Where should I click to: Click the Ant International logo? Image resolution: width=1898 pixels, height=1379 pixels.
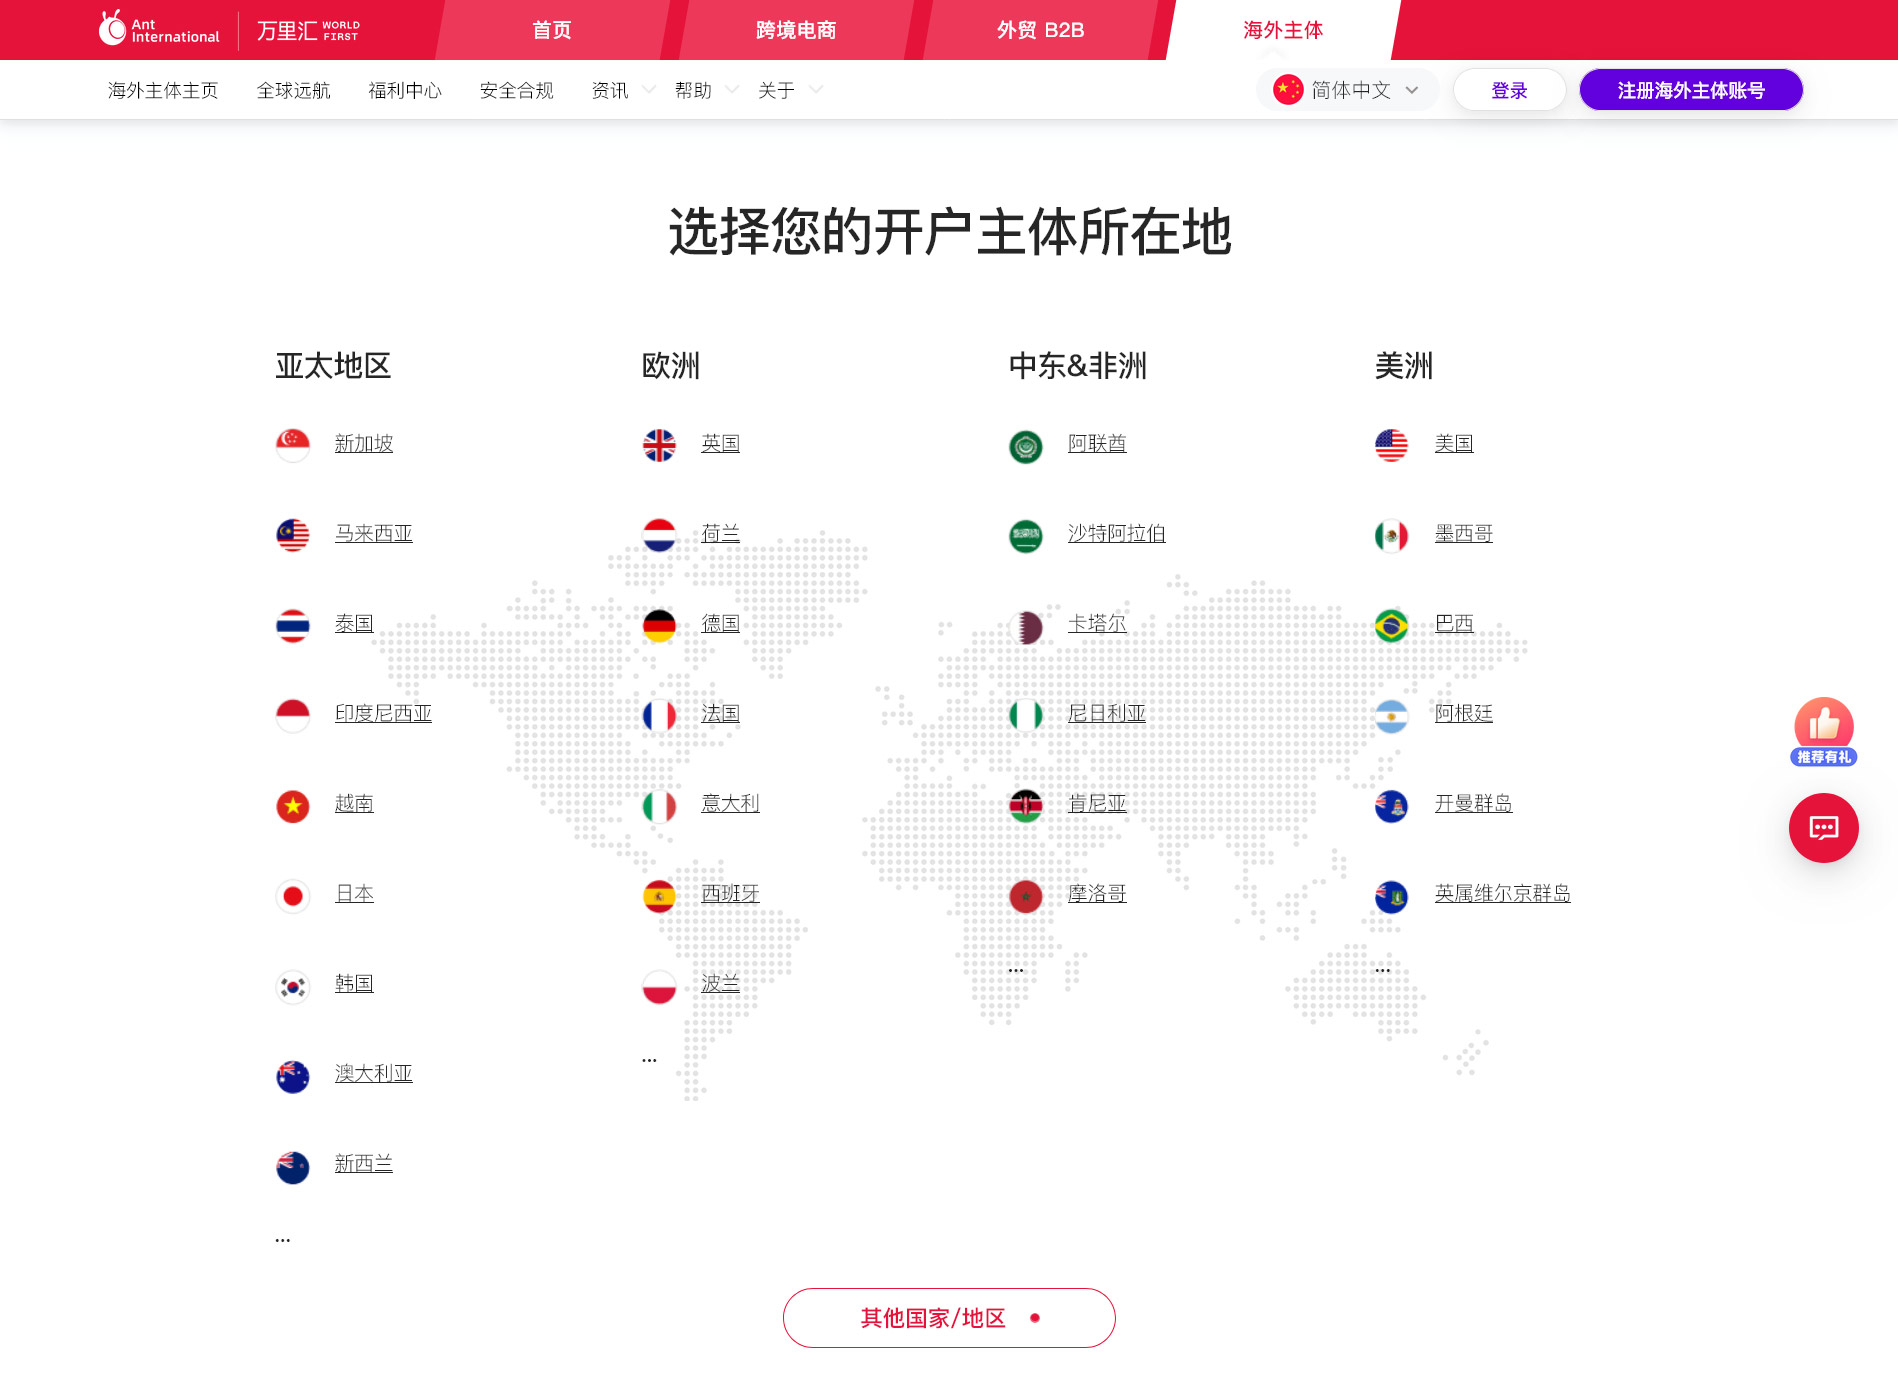click(x=159, y=30)
